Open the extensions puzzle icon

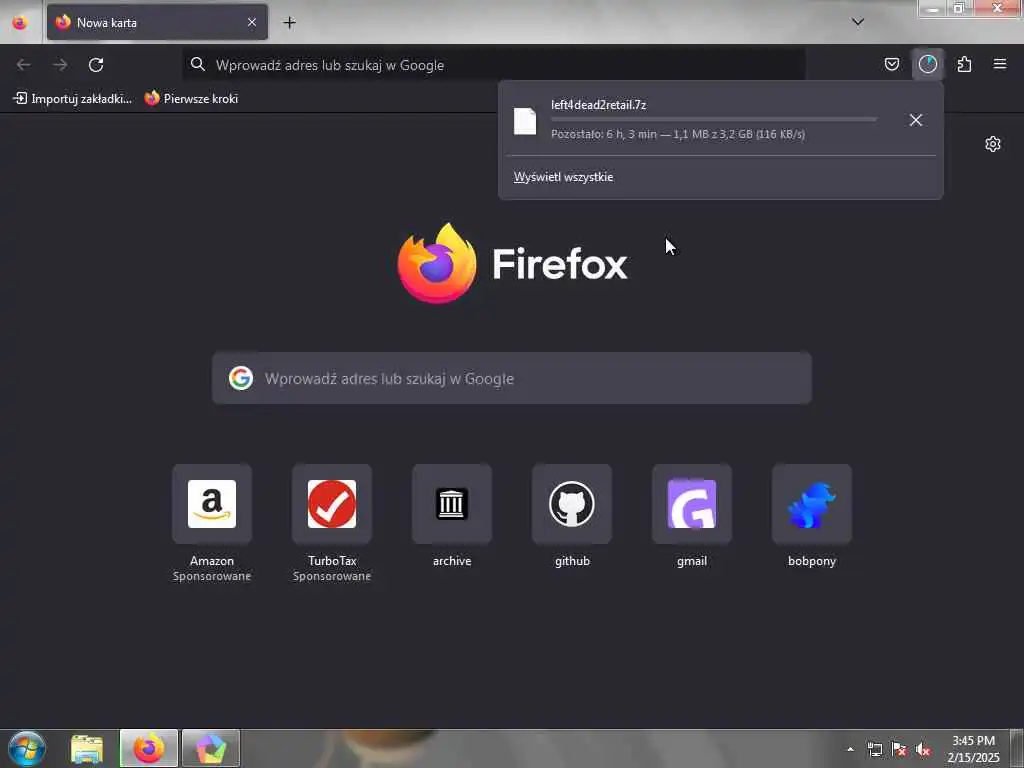(964, 64)
